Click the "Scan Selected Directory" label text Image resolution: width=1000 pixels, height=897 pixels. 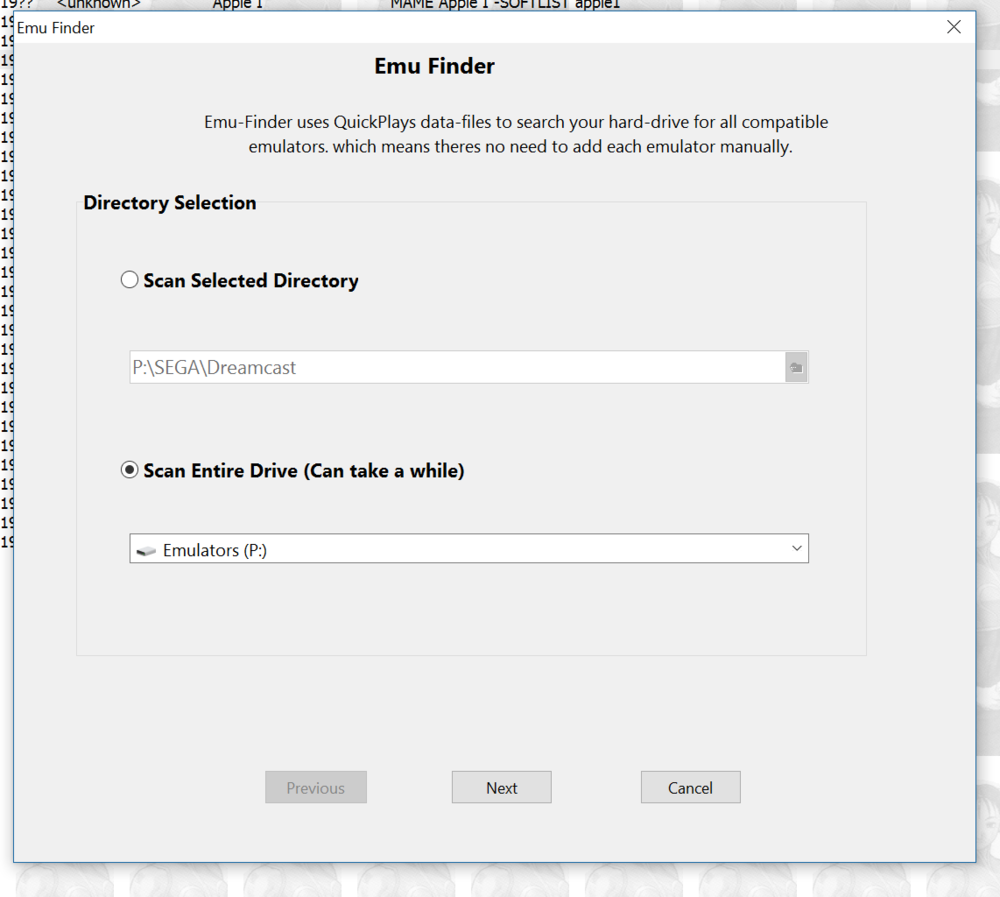click(x=250, y=281)
